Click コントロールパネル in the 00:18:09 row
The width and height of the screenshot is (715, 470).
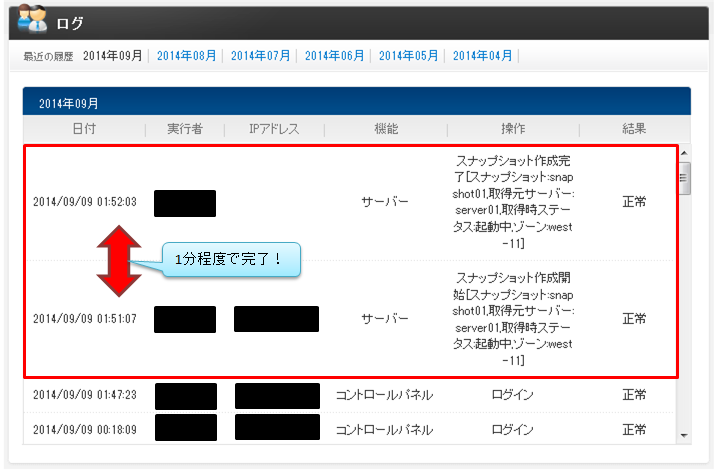pos(384,429)
